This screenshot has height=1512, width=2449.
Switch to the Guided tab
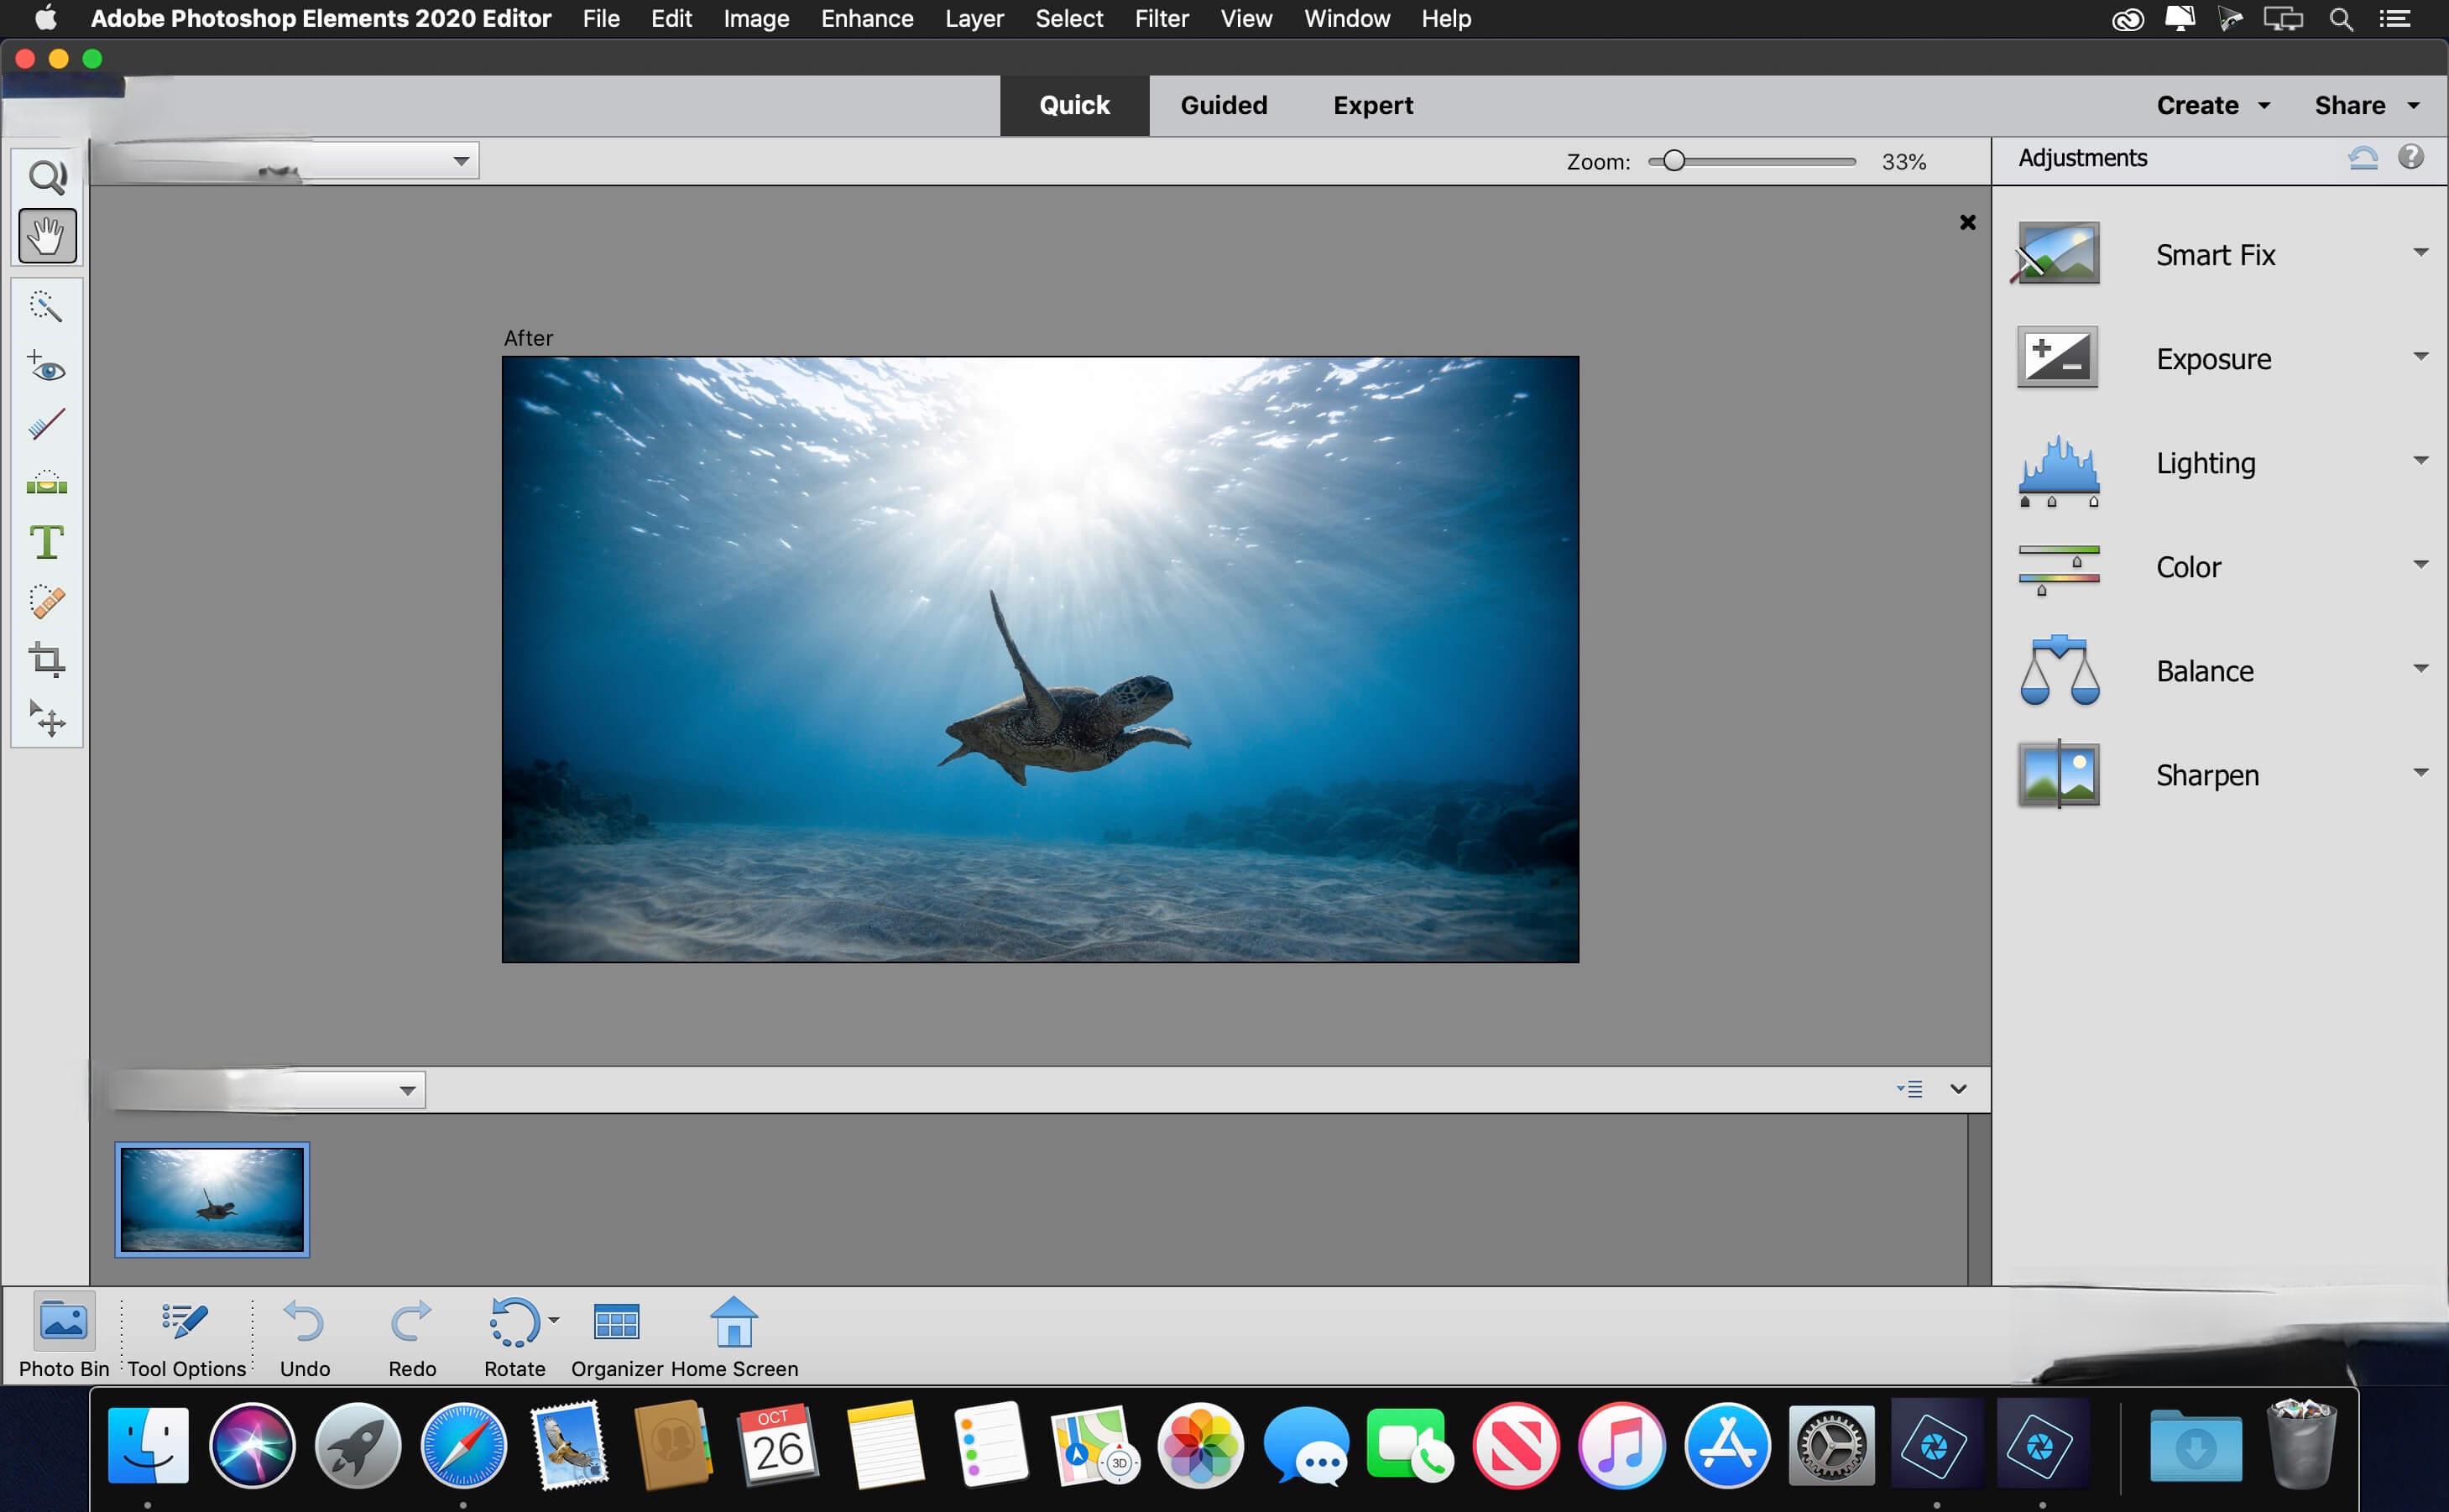pos(1223,105)
